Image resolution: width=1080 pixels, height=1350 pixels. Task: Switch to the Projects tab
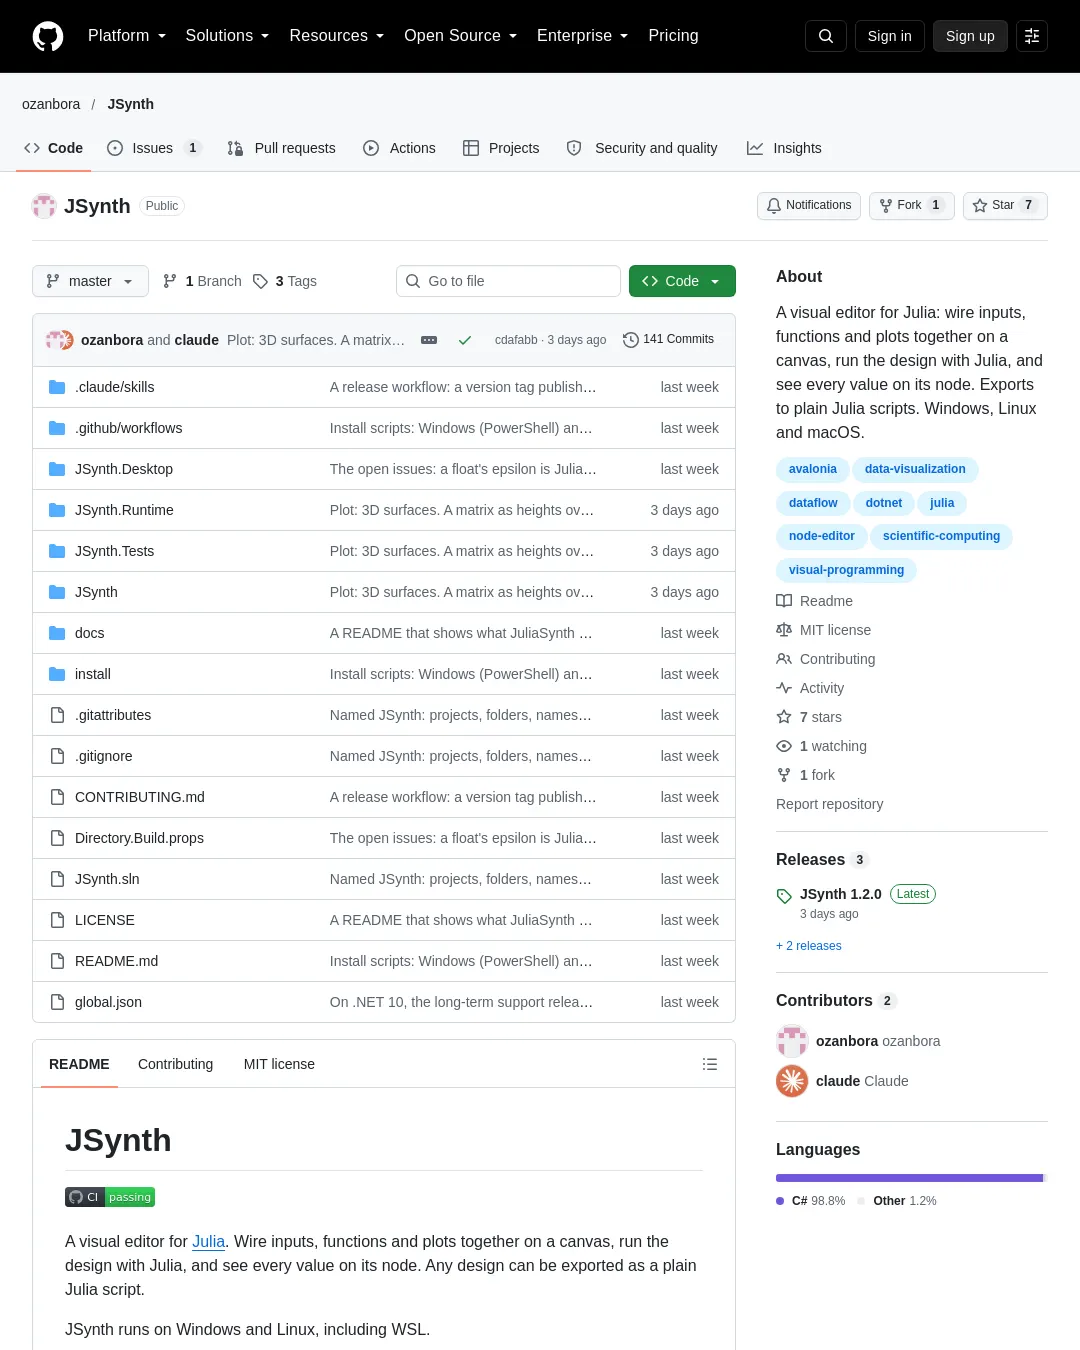pos(501,148)
